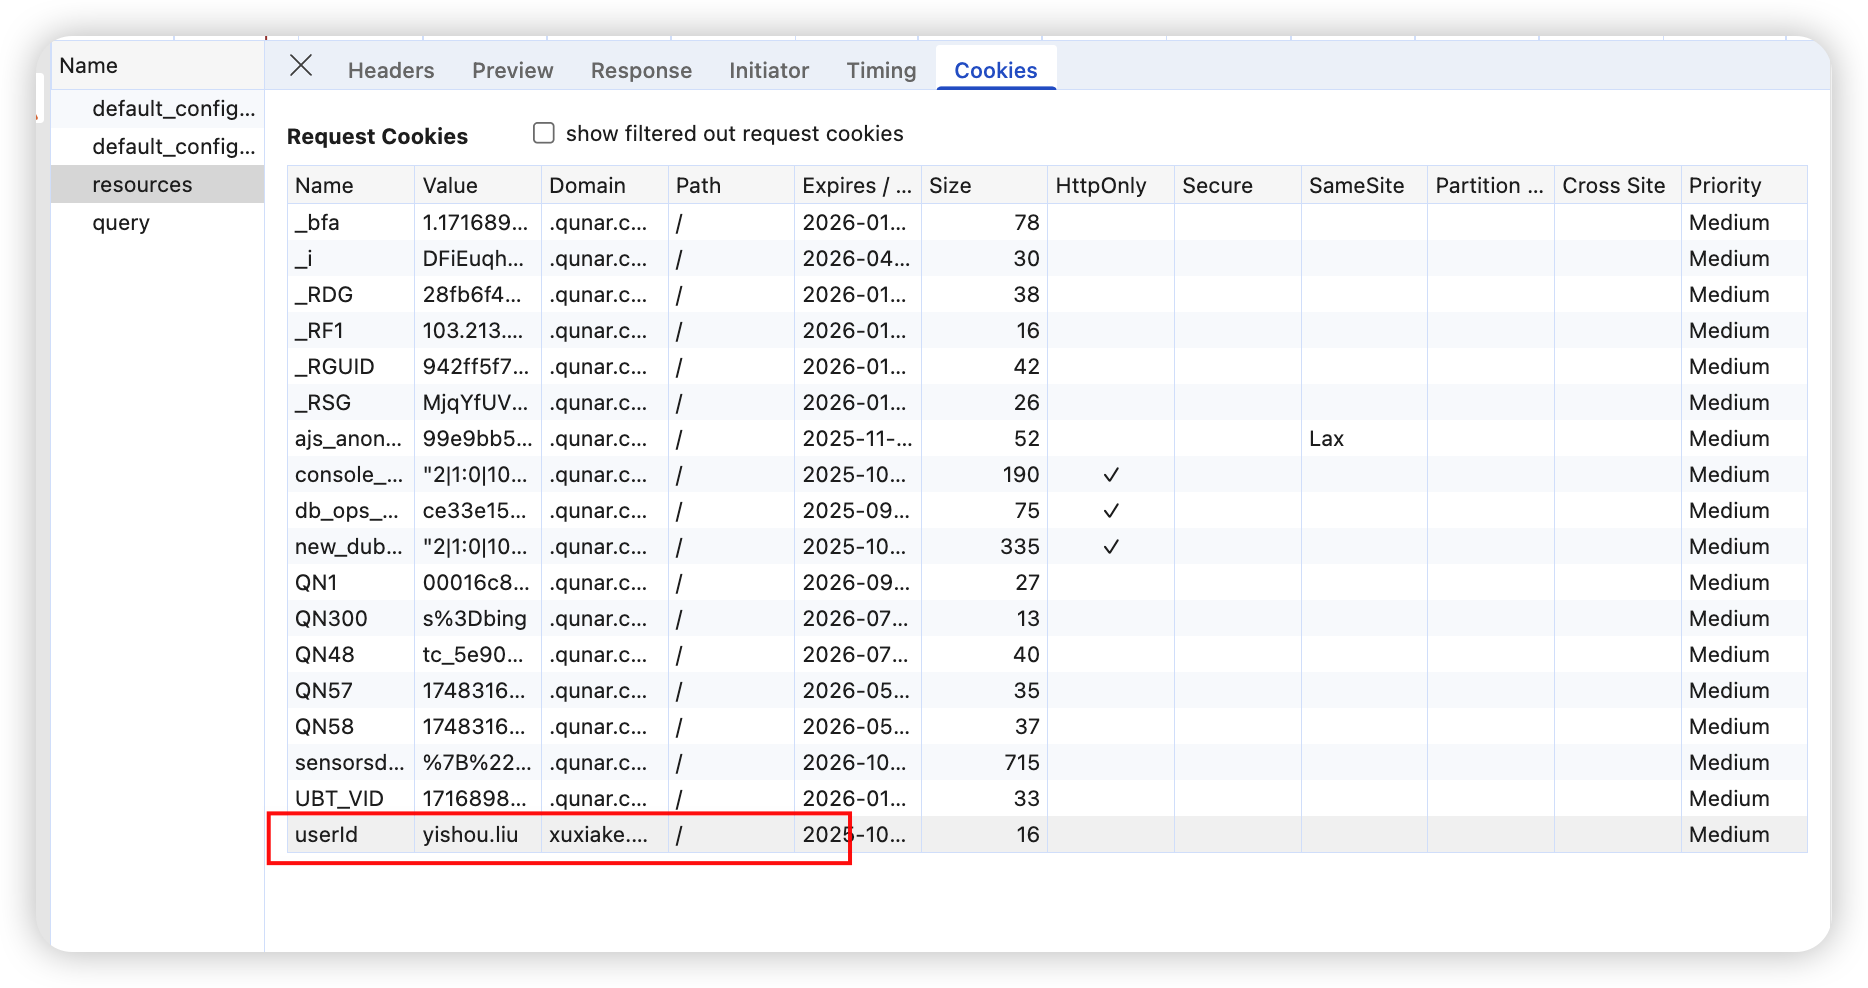Open the Response tab

pyautogui.click(x=641, y=70)
